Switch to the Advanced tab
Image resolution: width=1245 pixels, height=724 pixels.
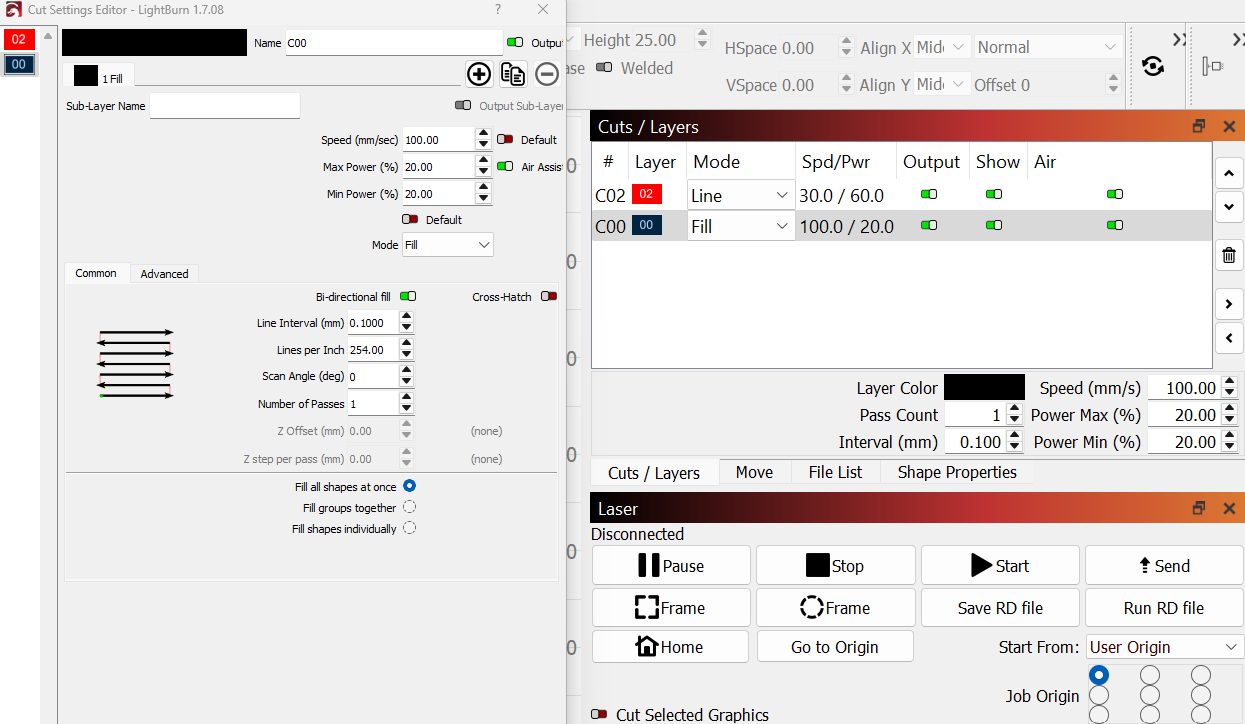(x=164, y=274)
